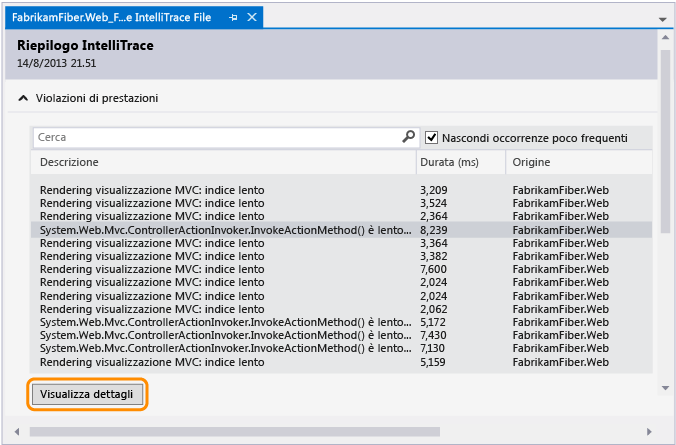Select the InvokeActionMethod row with 5,172
The width and height of the screenshot is (676, 445).
341,322
